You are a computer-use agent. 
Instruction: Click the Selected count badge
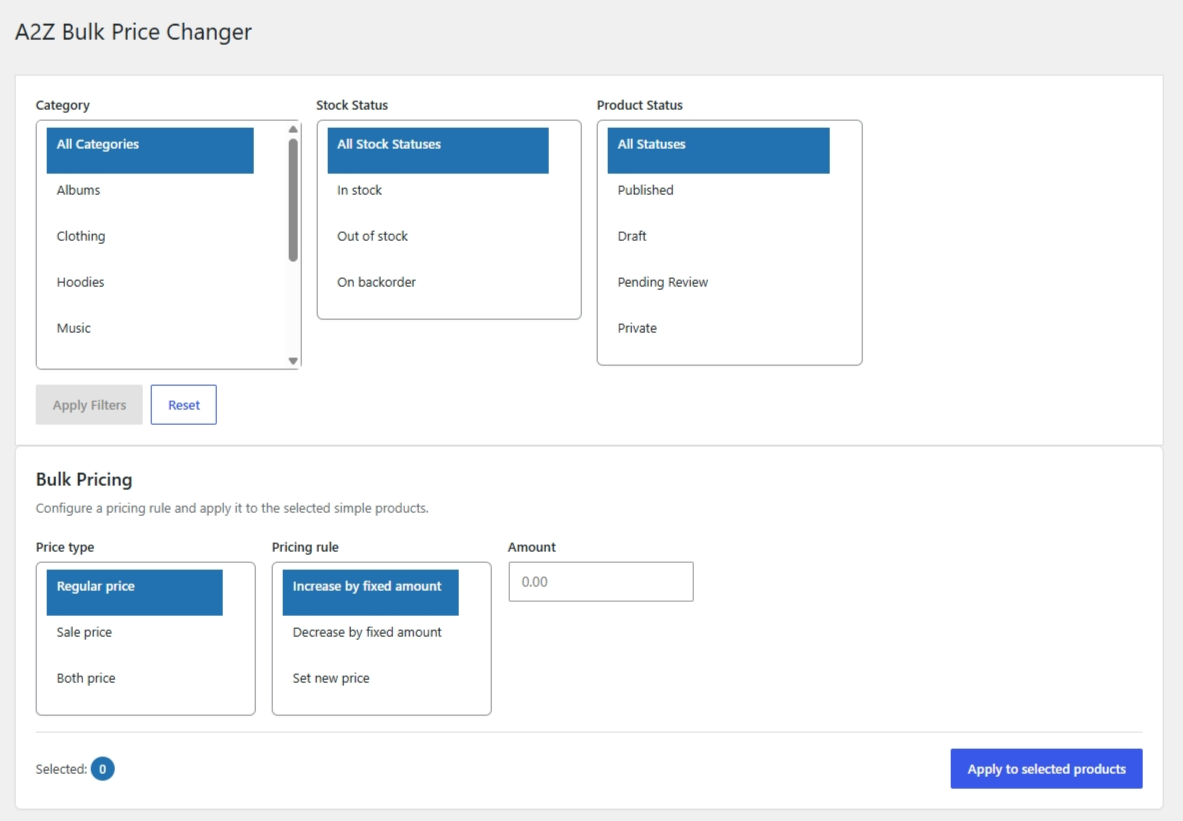coord(103,769)
